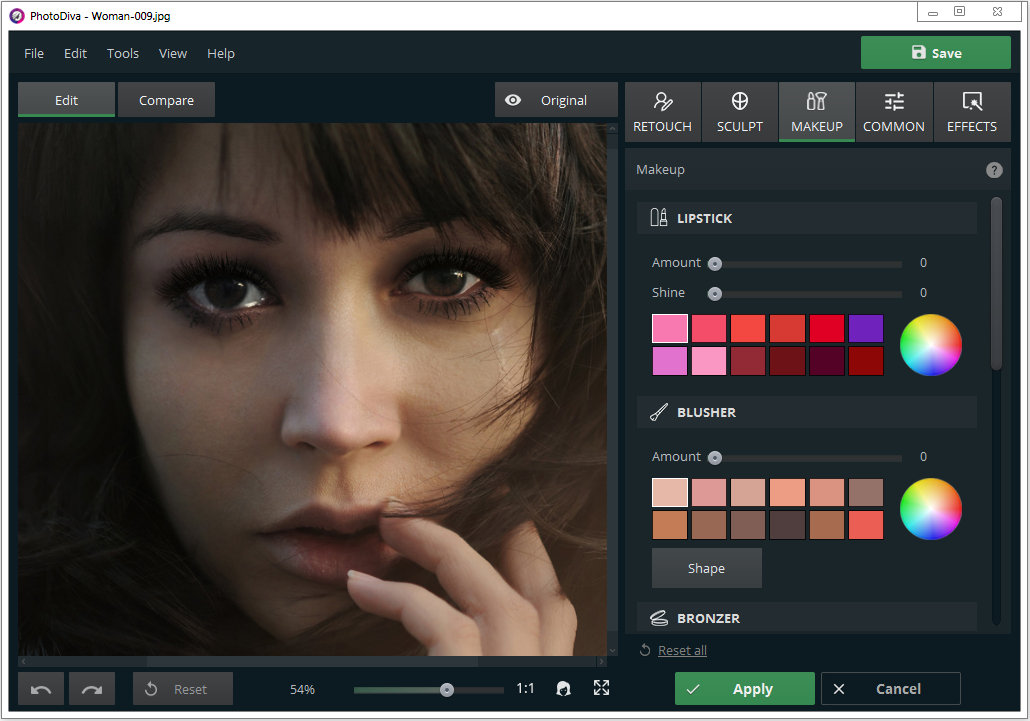Click the undo arrow button
The image size is (1030, 721).
click(41, 689)
